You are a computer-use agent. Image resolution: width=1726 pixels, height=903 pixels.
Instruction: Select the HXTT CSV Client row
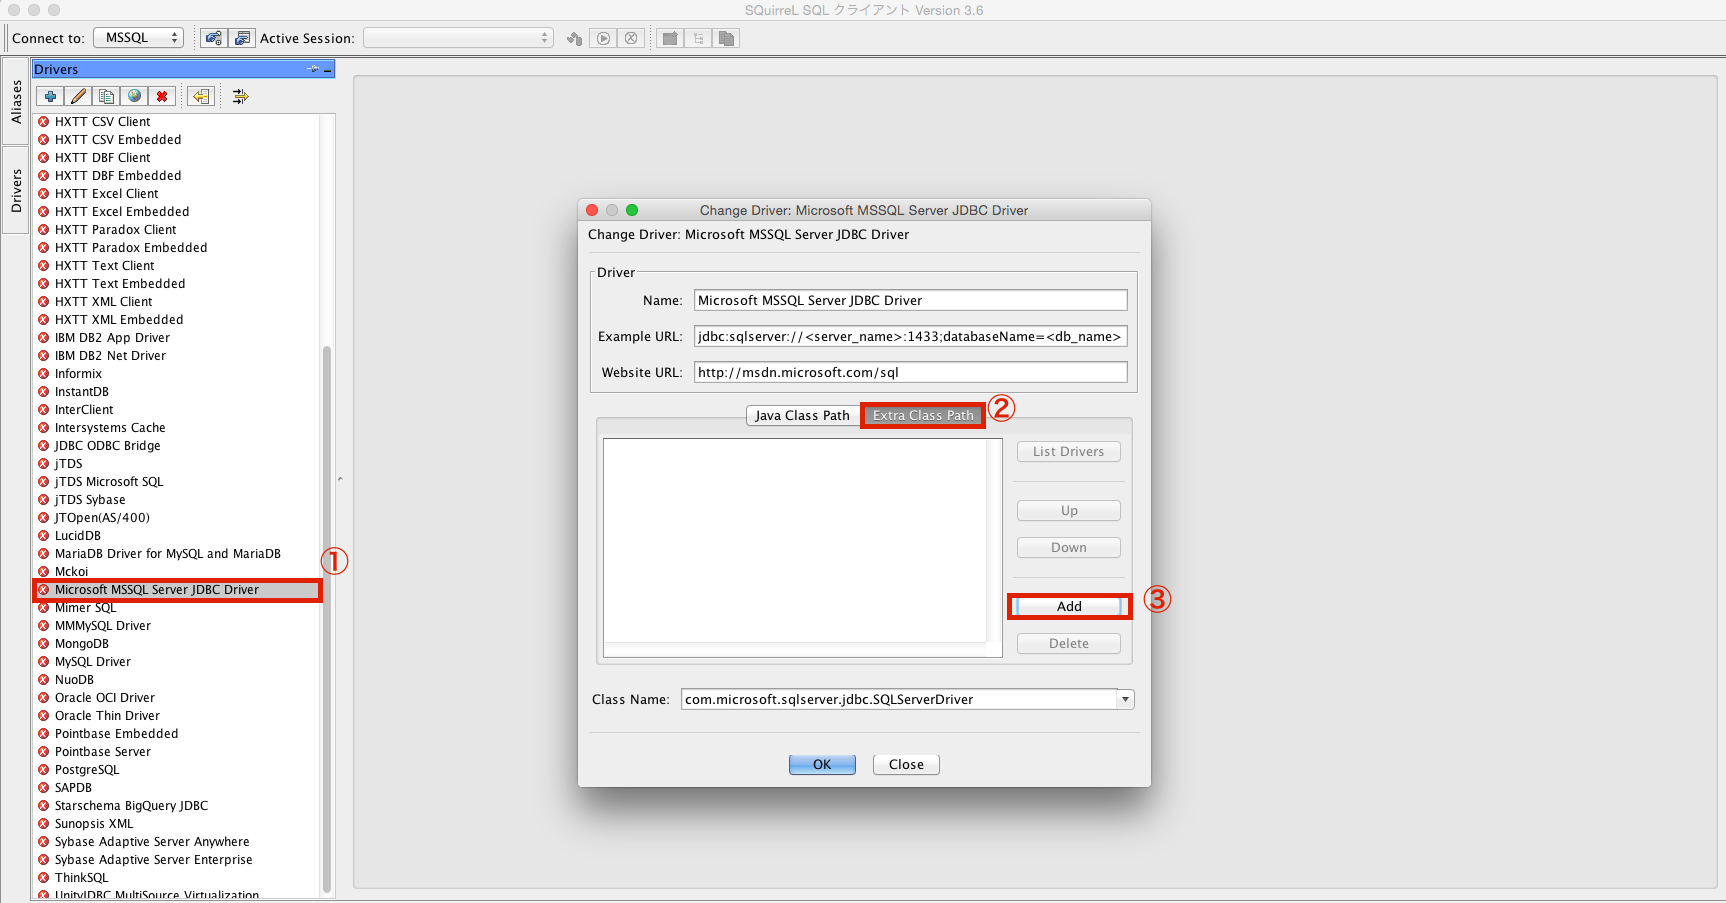(x=178, y=121)
